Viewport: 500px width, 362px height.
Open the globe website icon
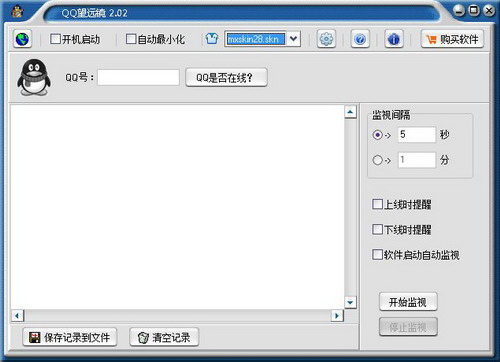pyautogui.click(x=22, y=39)
